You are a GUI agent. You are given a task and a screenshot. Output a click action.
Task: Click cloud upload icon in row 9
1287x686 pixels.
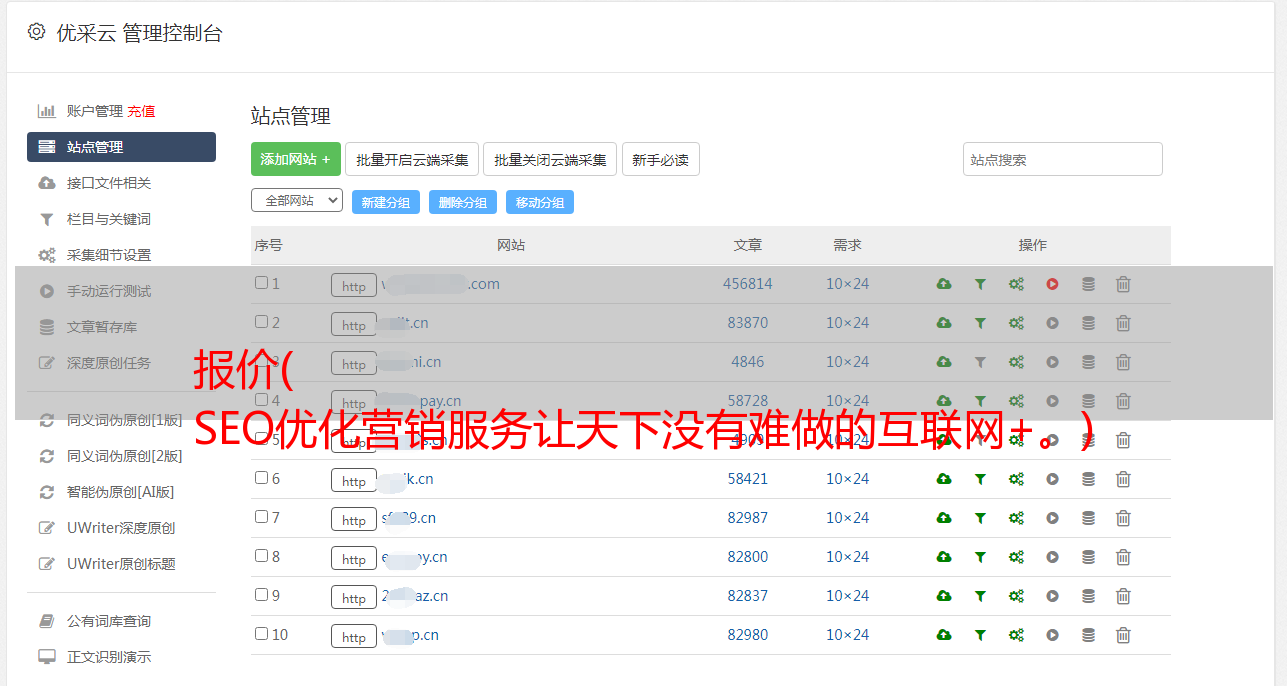[x=944, y=596]
